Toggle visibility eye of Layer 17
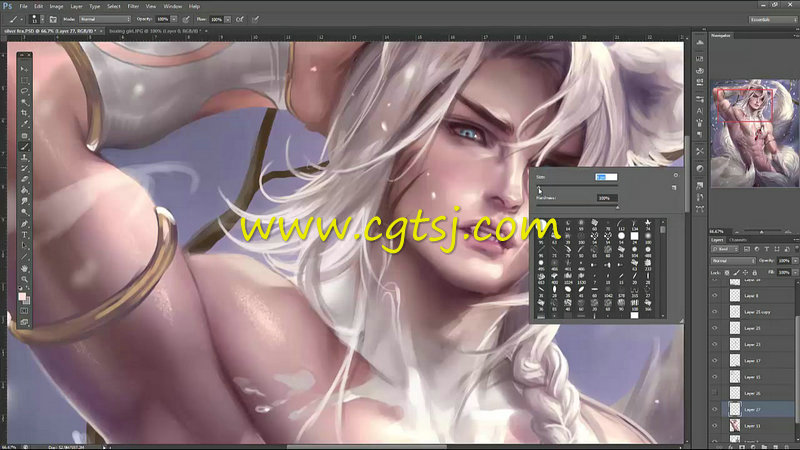The height and width of the screenshot is (450, 800). [715, 361]
